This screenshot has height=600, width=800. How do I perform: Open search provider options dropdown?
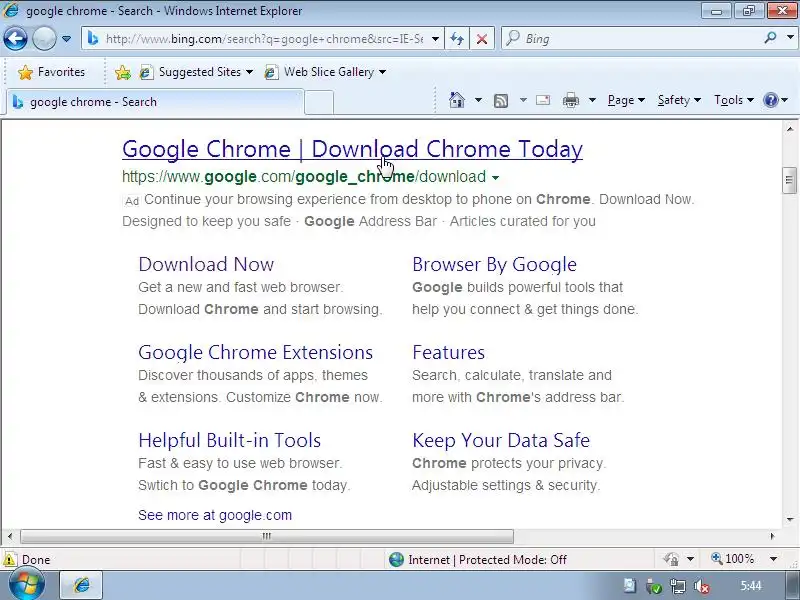[790, 38]
